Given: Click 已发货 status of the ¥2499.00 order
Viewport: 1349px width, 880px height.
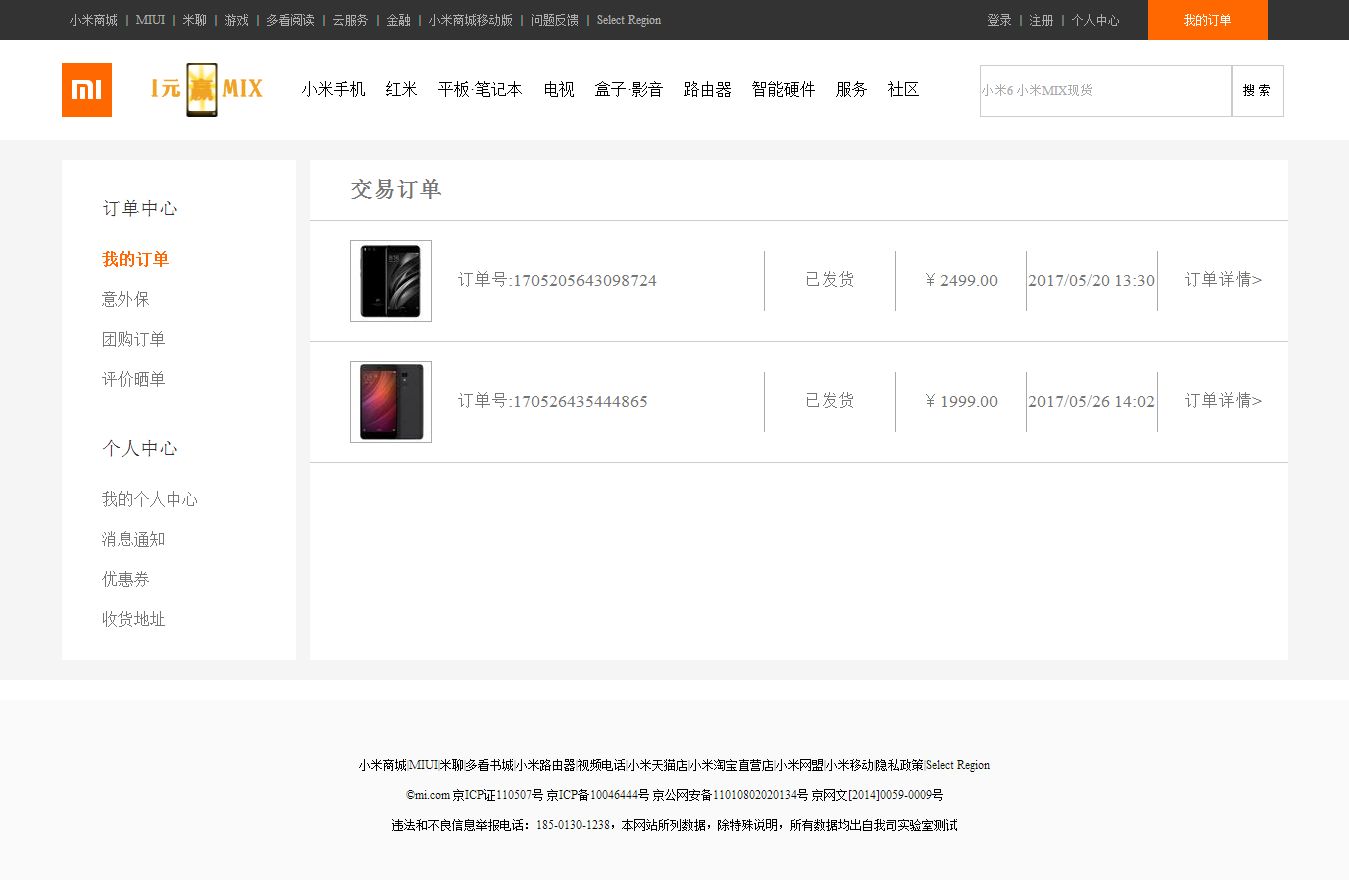Looking at the screenshot, I should tap(830, 280).
